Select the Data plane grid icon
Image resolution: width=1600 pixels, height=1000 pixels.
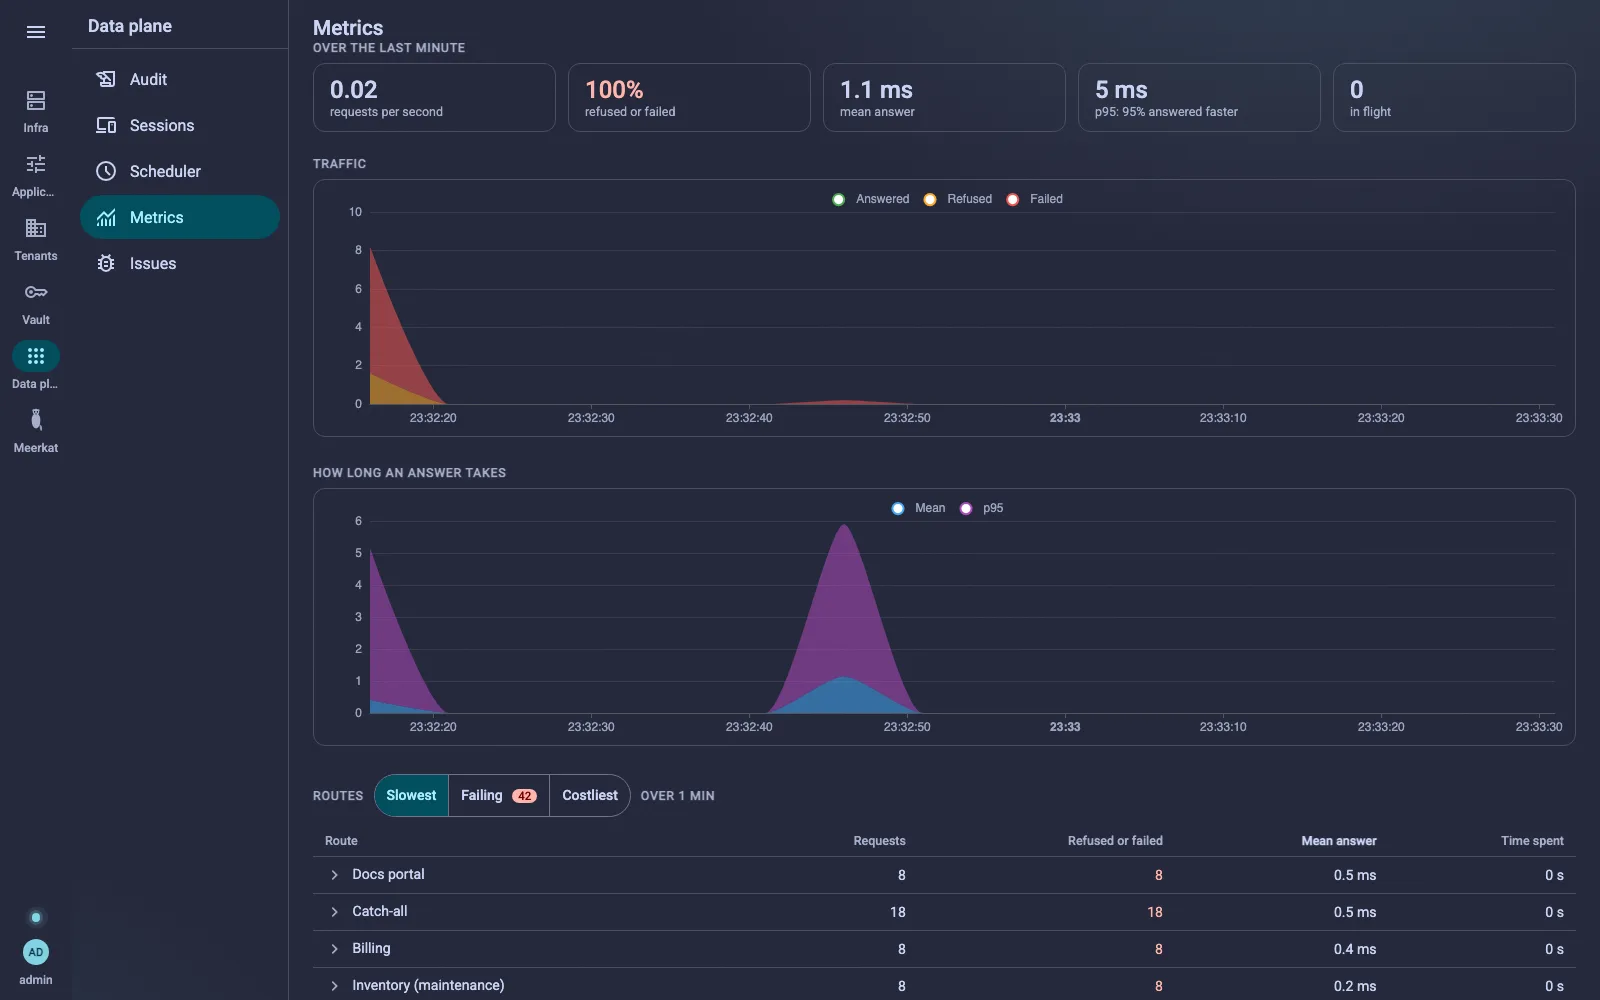pyautogui.click(x=36, y=356)
